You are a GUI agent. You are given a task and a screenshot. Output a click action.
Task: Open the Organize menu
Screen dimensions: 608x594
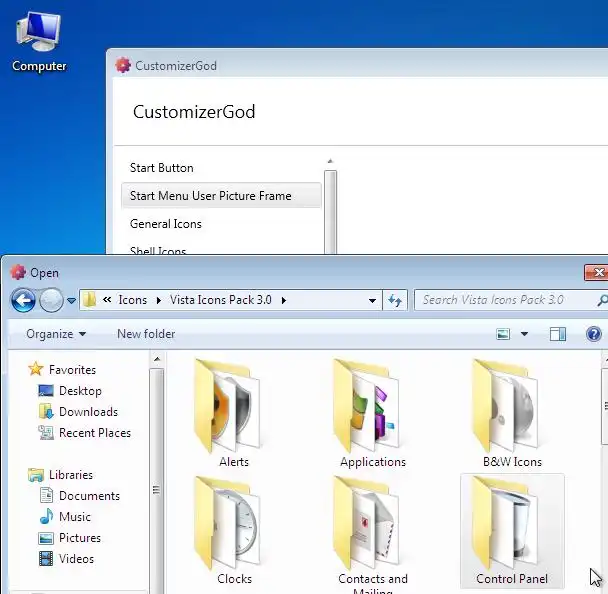(56, 334)
